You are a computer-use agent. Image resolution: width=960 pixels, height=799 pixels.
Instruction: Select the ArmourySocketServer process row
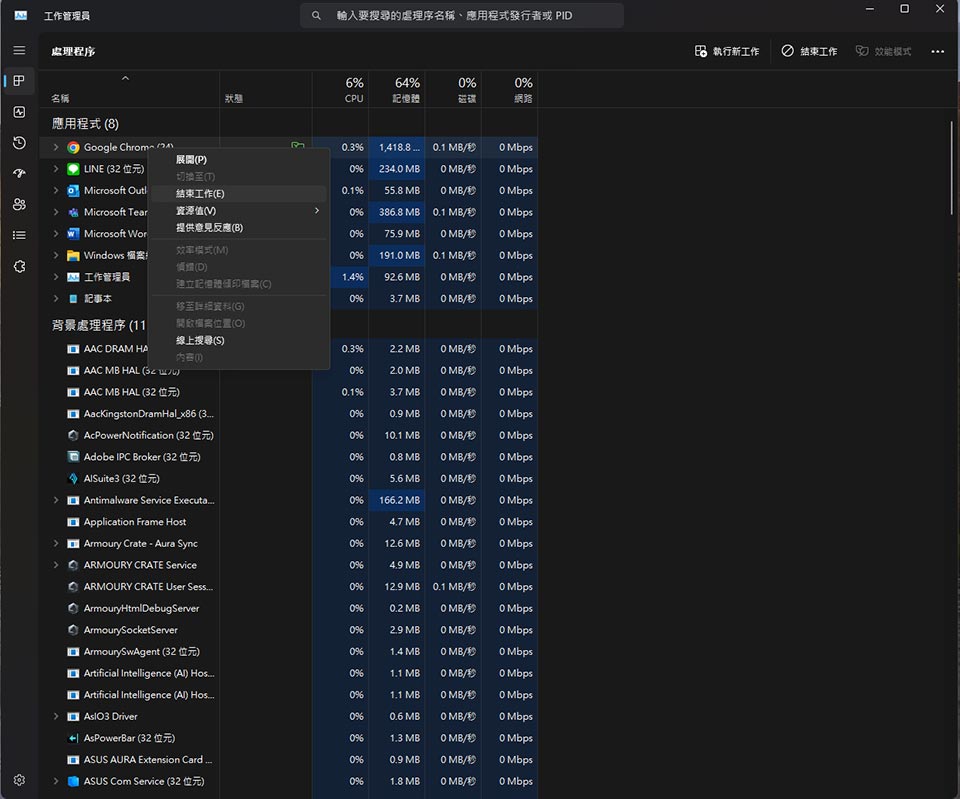[289, 630]
